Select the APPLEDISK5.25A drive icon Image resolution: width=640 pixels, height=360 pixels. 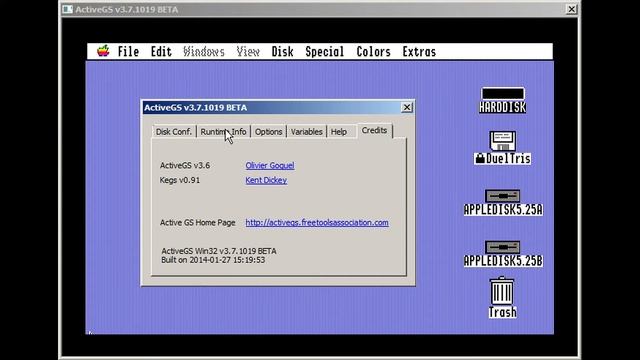pos(503,202)
